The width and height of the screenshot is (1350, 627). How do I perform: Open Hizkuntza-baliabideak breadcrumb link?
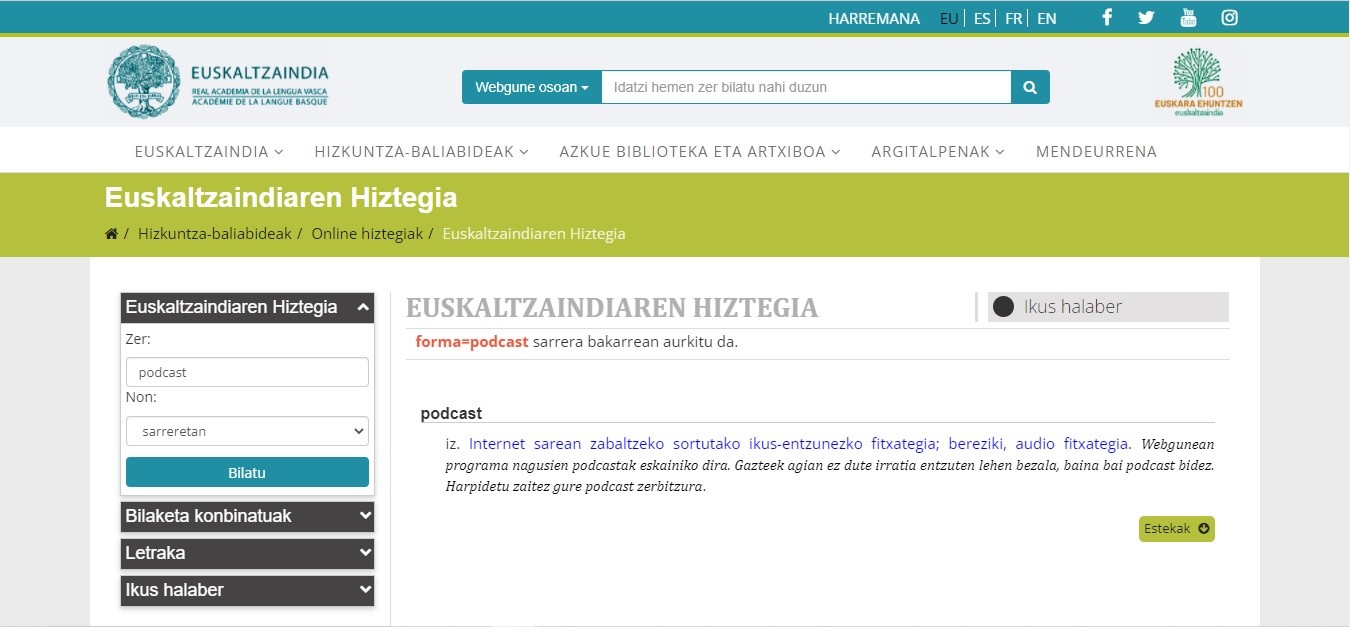[215, 234]
